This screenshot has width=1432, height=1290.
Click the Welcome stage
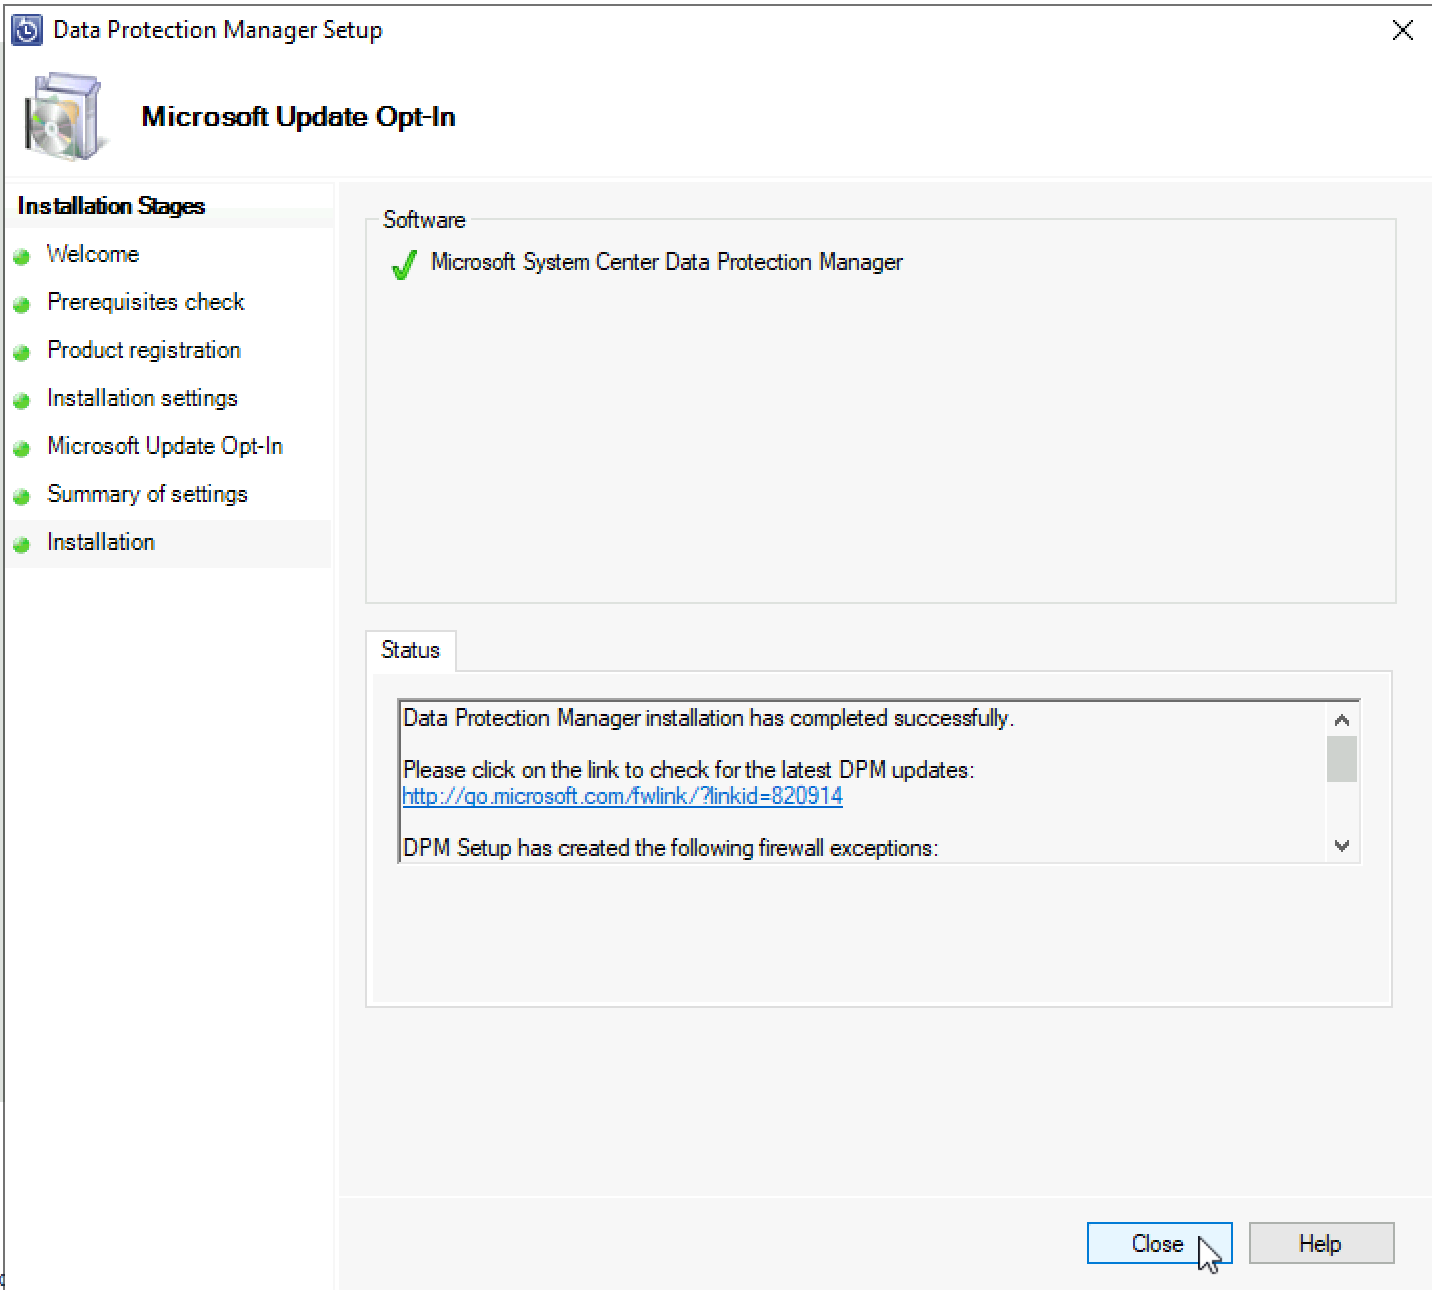(x=93, y=254)
